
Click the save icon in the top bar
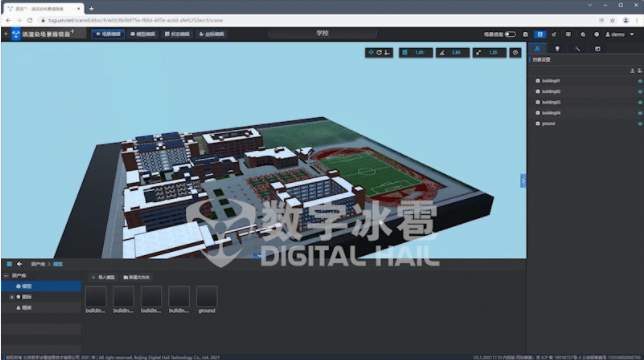(525, 34)
